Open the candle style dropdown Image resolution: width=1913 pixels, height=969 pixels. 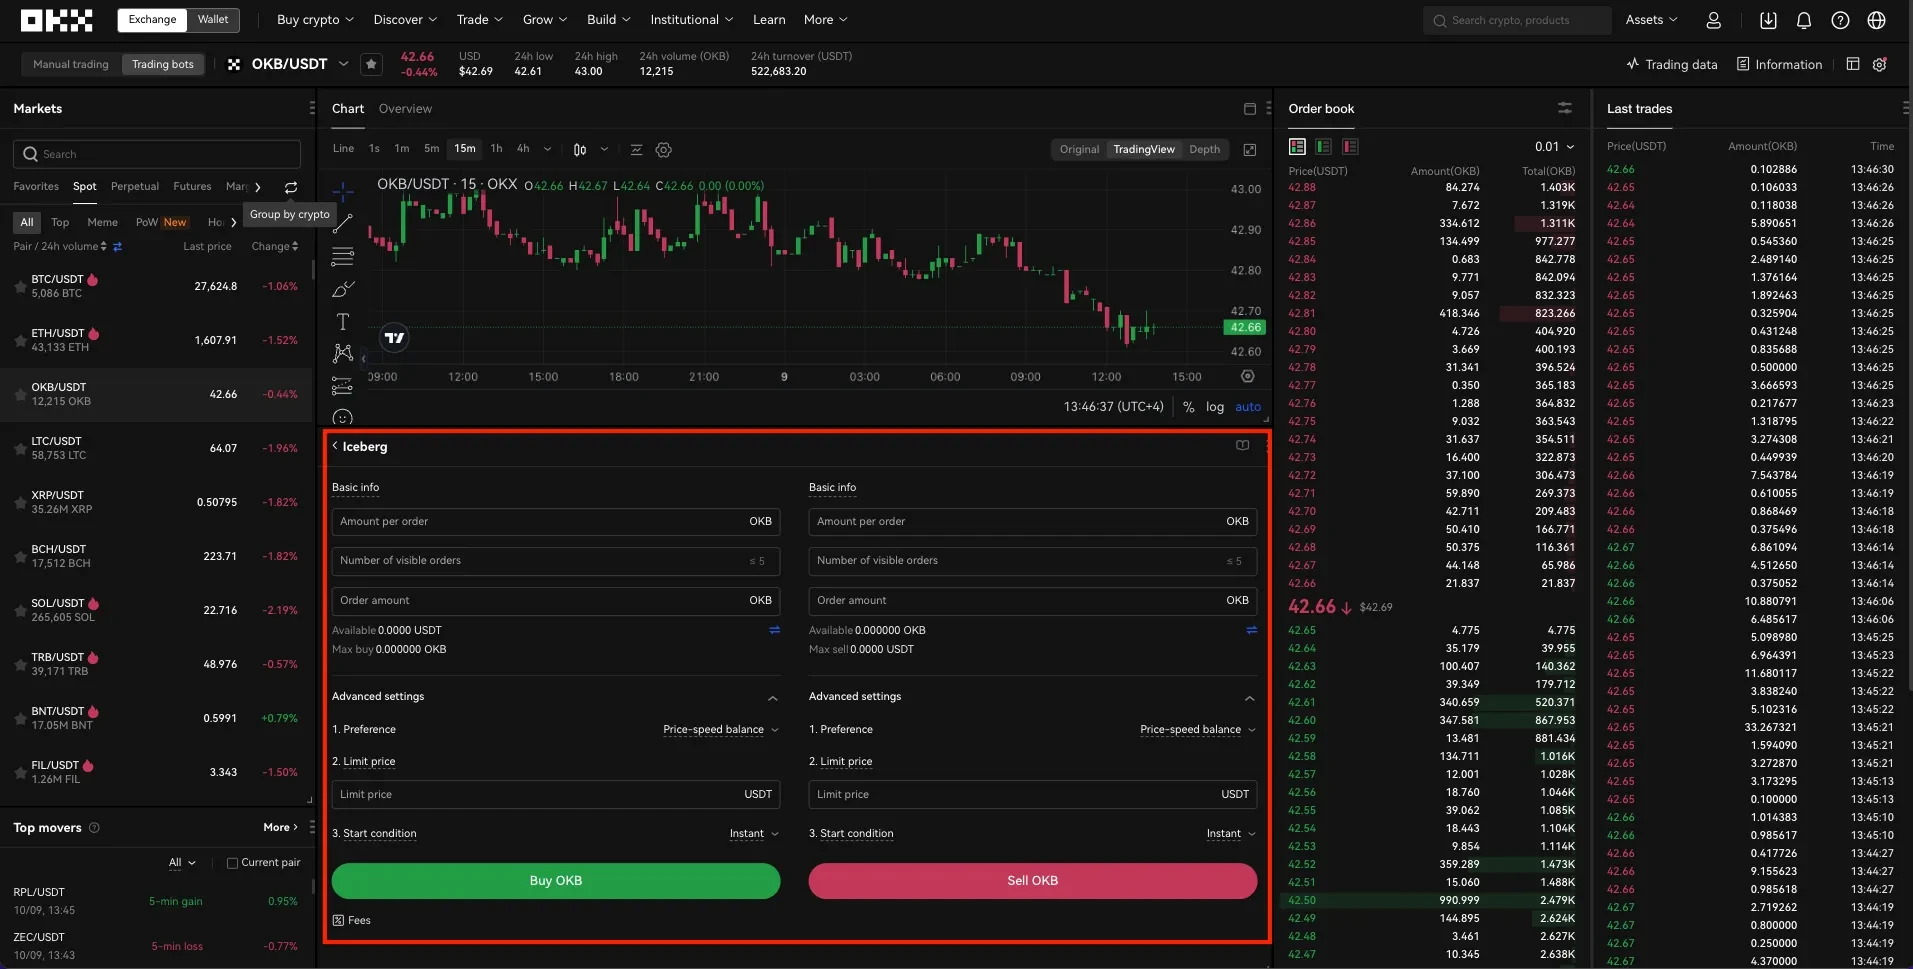[604, 149]
